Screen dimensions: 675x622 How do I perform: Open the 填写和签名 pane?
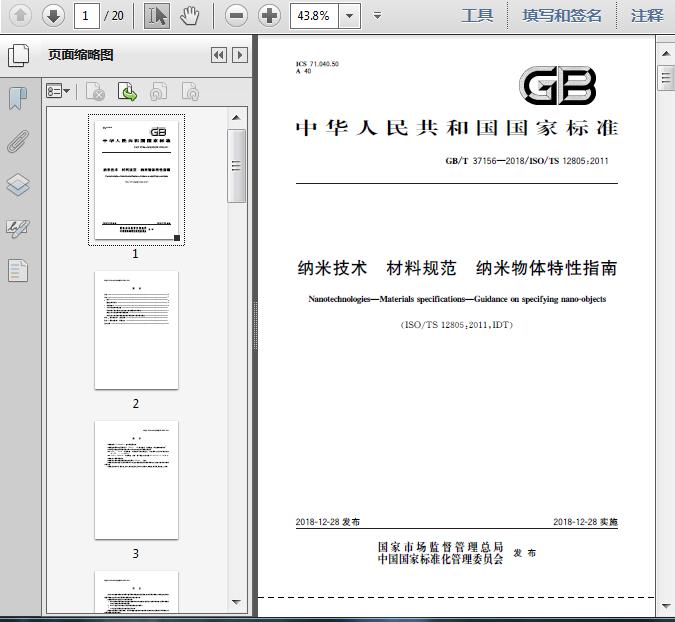pyautogui.click(x=562, y=15)
